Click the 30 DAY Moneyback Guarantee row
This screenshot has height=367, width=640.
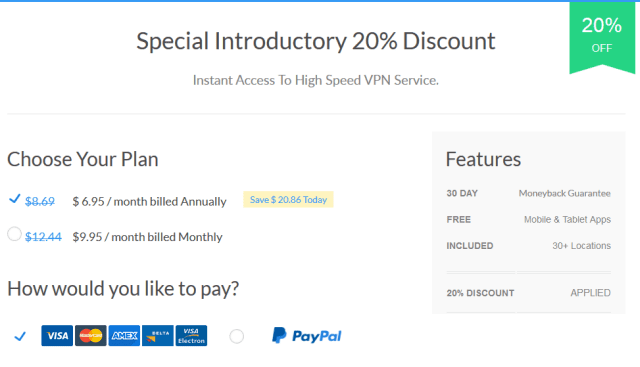[529, 193]
